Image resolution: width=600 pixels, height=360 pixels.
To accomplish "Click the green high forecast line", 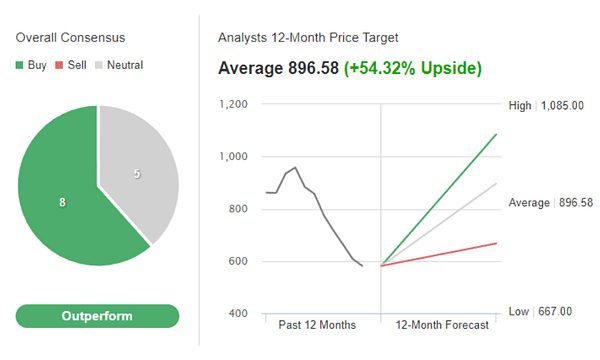I will coord(439,200).
